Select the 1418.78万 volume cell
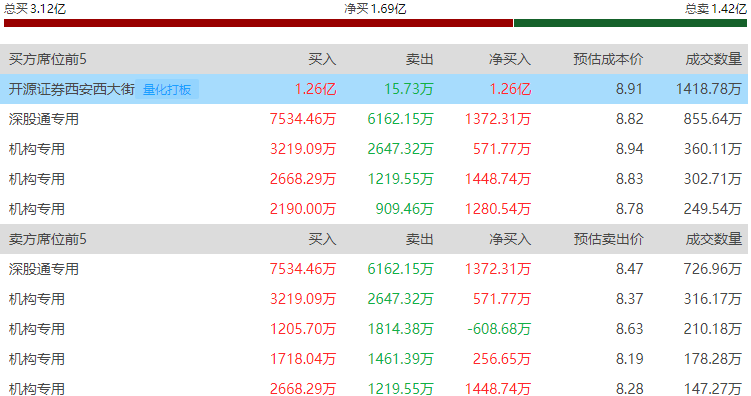Viewport: 751px width, 396px height. [709, 89]
